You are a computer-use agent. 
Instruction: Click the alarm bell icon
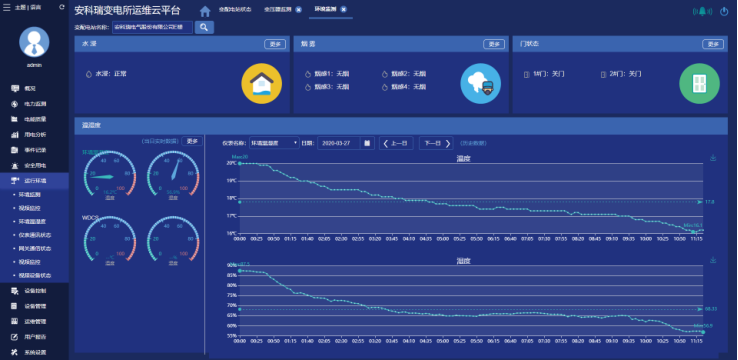(x=702, y=11)
